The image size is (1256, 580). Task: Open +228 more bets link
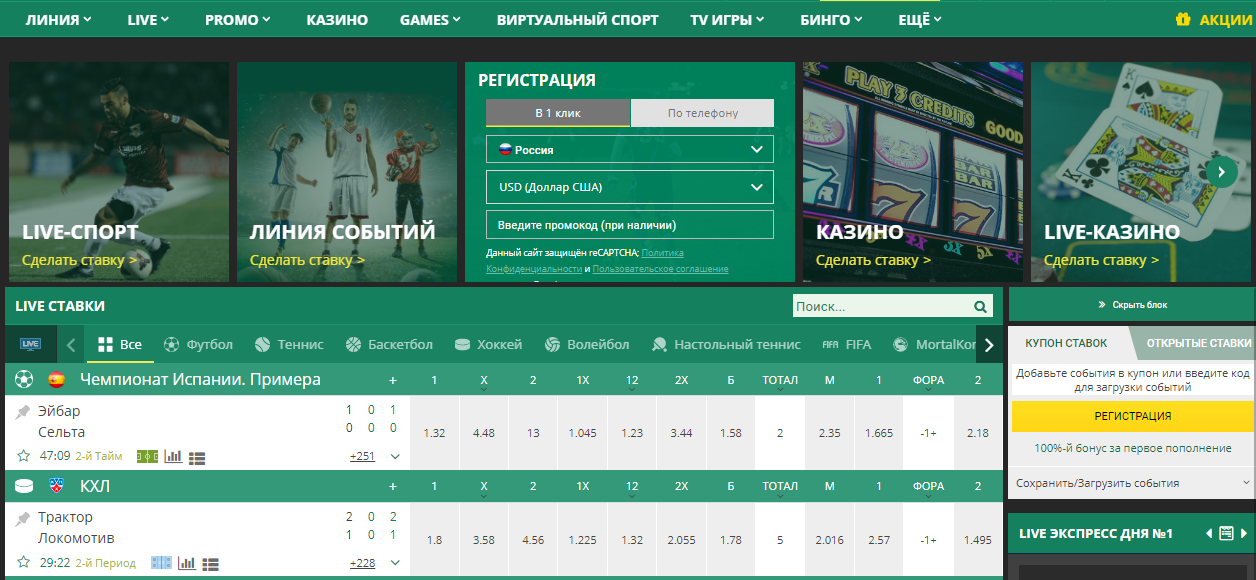point(362,563)
